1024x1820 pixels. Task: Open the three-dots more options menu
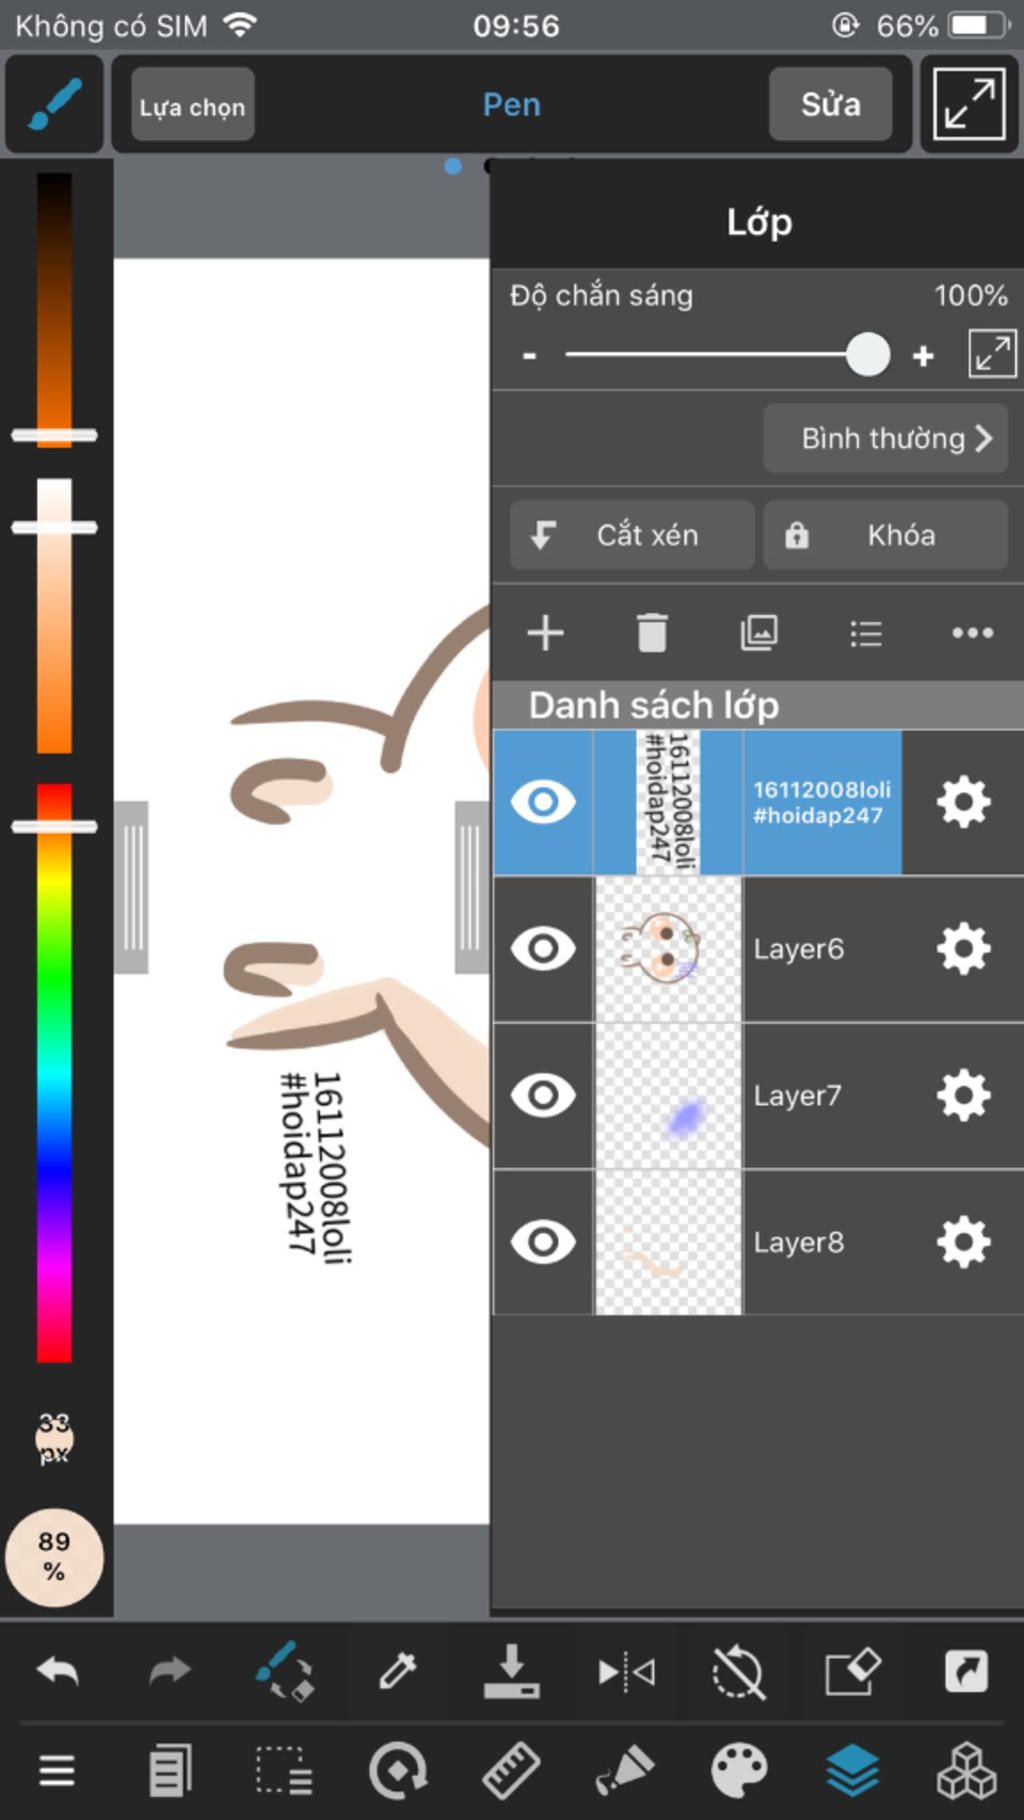tap(972, 633)
